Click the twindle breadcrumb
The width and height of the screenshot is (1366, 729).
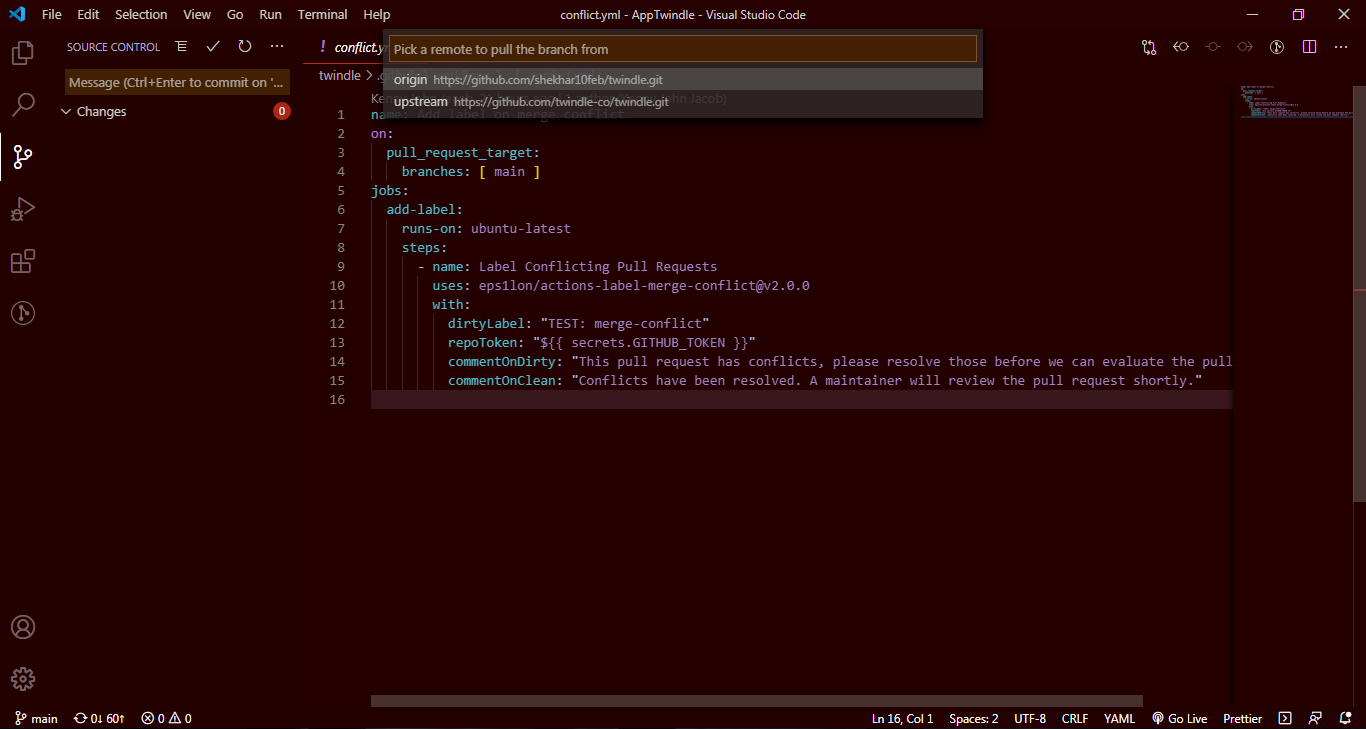(339, 75)
